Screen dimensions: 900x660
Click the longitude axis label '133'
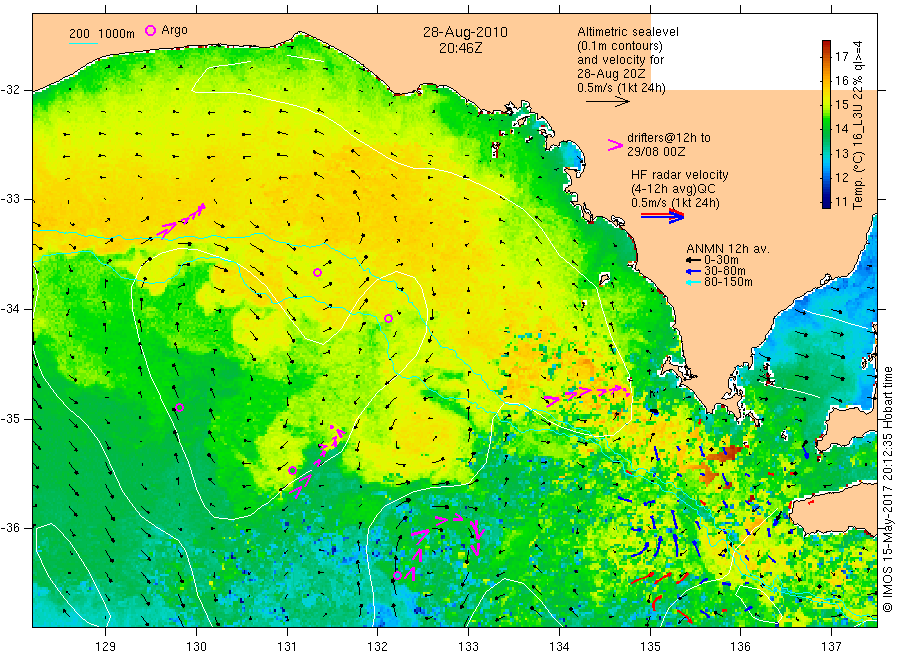(x=468, y=647)
